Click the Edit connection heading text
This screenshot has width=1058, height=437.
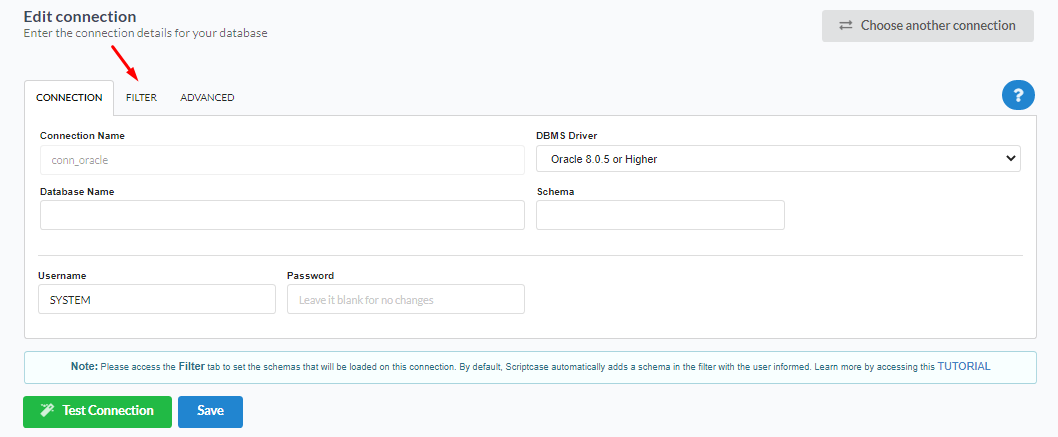click(x=80, y=16)
